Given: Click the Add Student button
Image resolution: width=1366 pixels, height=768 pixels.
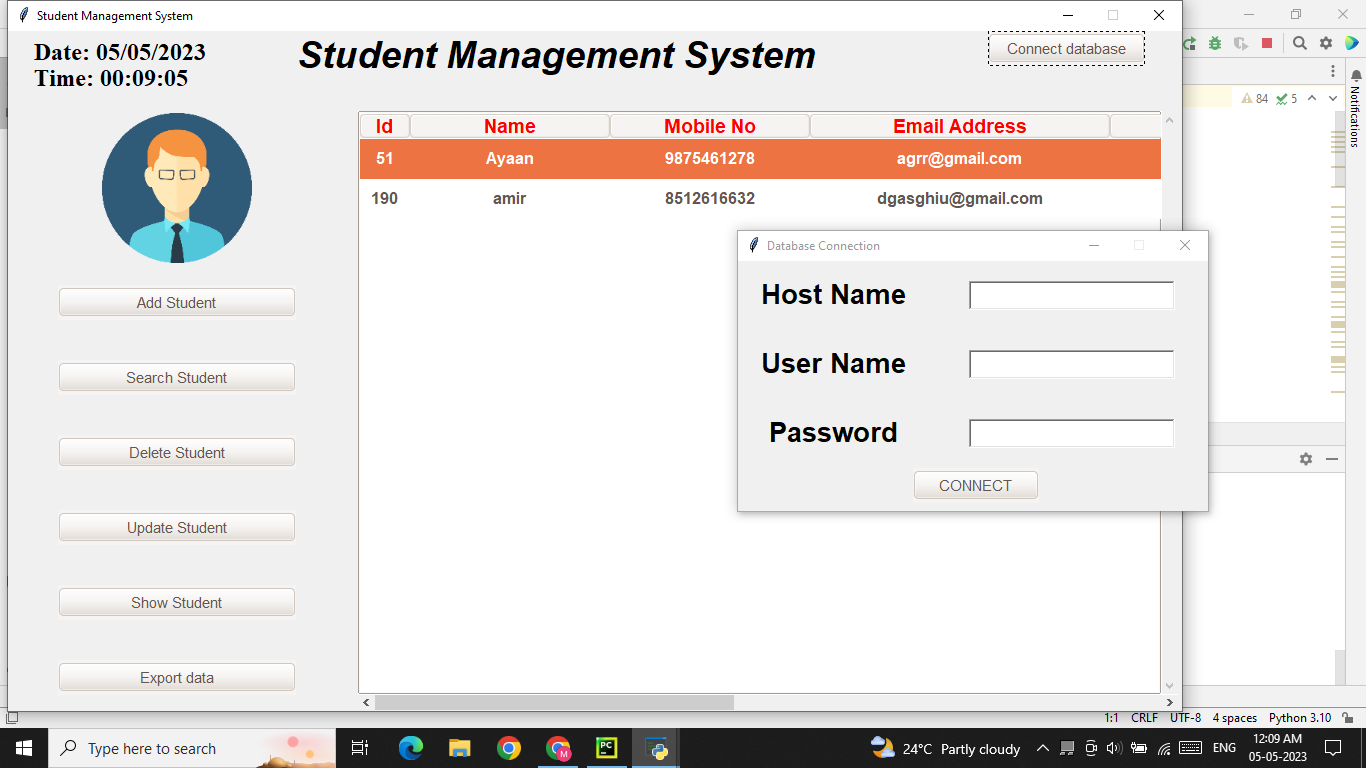Looking at the screenshot, I should point(176,301).
